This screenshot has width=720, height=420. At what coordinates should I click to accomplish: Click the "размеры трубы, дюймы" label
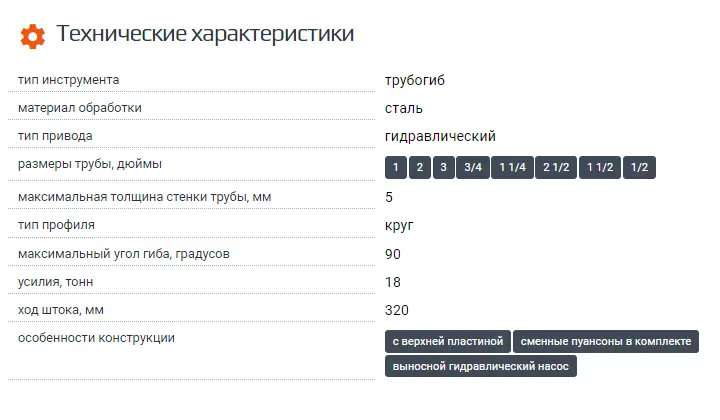(90, 164)
